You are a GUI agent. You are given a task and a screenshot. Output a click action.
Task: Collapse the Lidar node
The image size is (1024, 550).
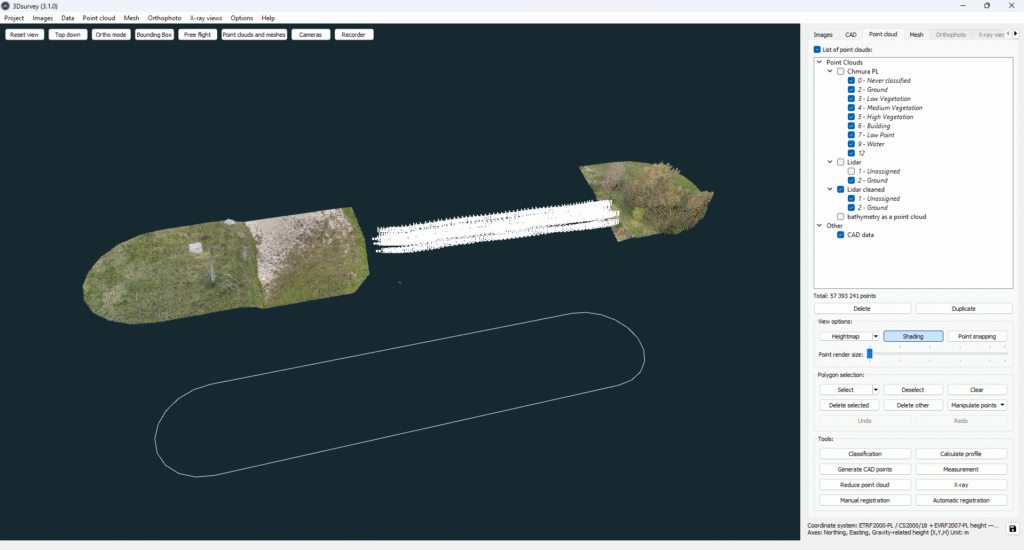tap(830, 162)
